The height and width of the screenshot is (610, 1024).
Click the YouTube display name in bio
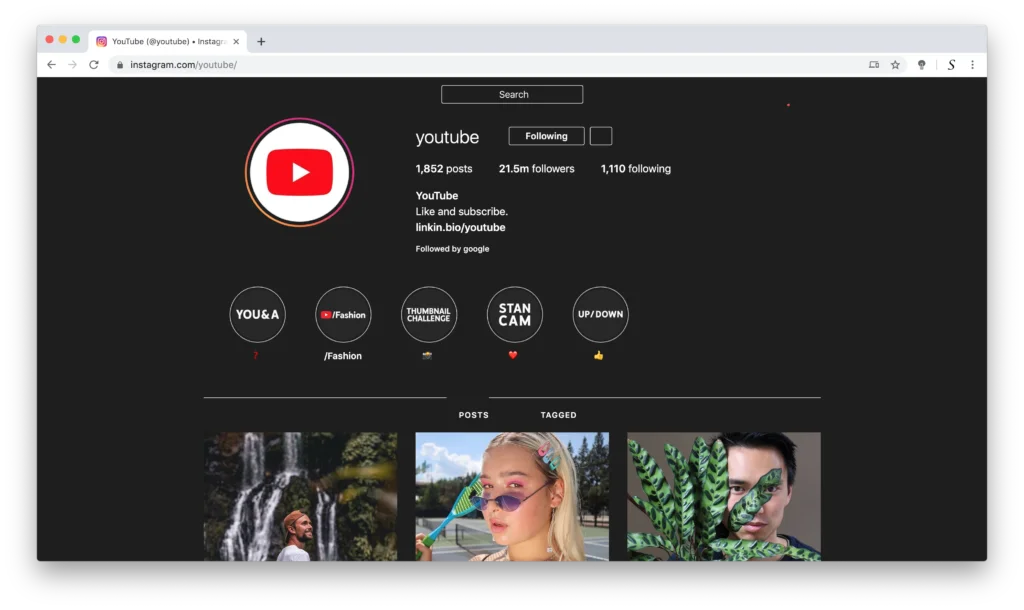437,195
